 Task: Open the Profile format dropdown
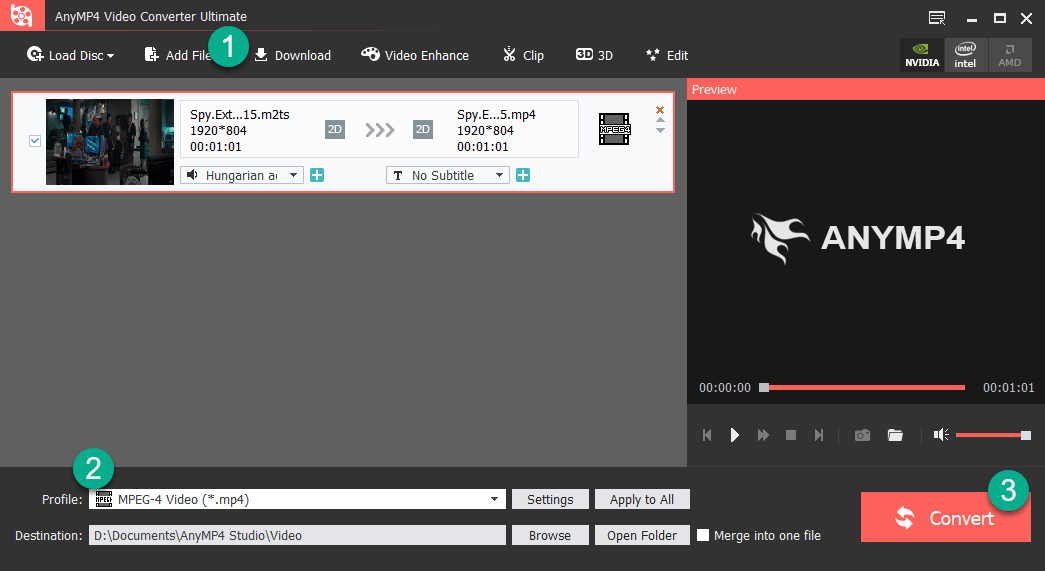tap(297, 499)
